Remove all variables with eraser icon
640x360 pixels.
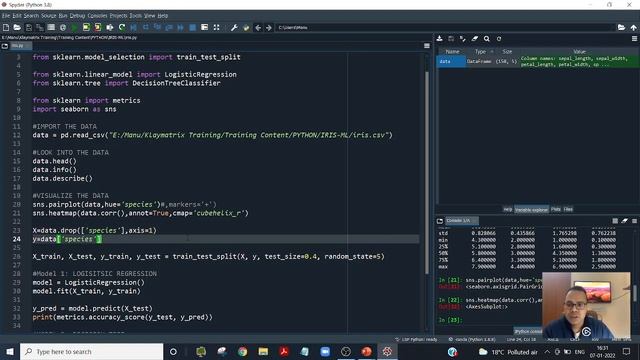coord(475,39)
